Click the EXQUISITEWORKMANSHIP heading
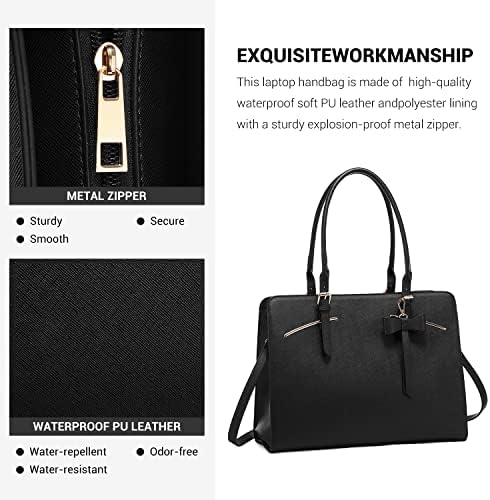The image size is (490, 500). (355, 55)
